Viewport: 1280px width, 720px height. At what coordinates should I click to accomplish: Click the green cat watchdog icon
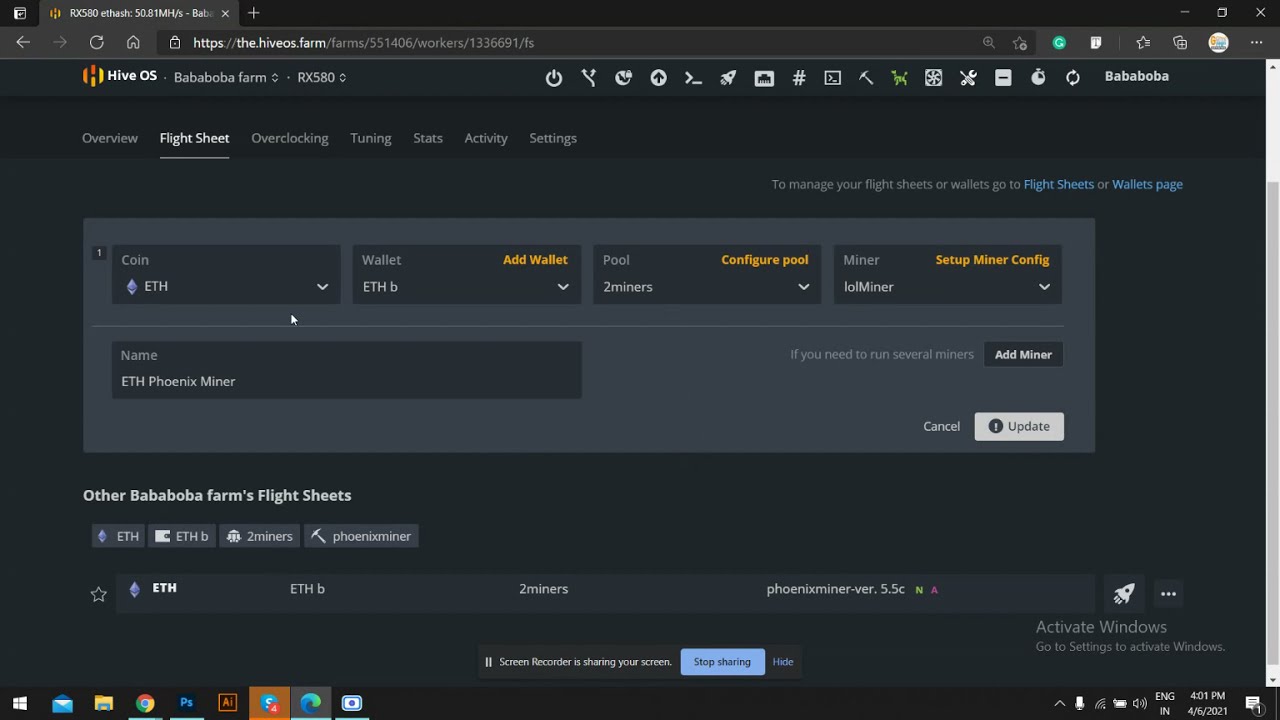[900, 77]
